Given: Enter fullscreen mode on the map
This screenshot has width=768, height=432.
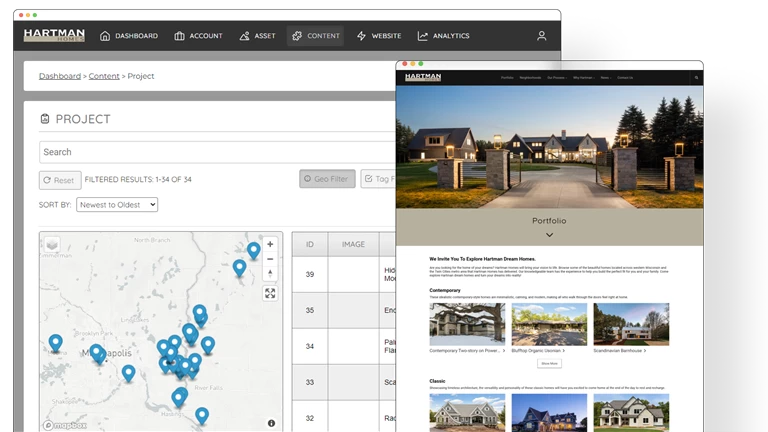Looking at the screenshot, I should 270,293.
